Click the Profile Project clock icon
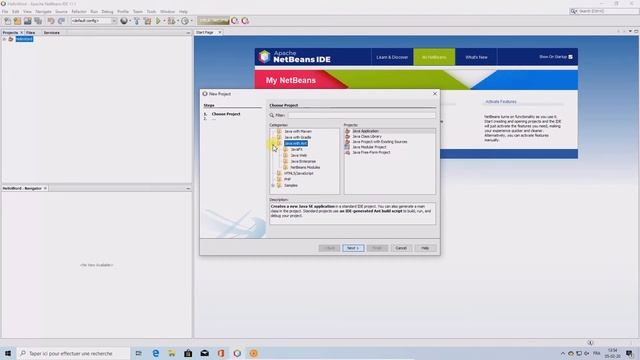The width and height of the screenshot is (640, 360). point(184,21)
